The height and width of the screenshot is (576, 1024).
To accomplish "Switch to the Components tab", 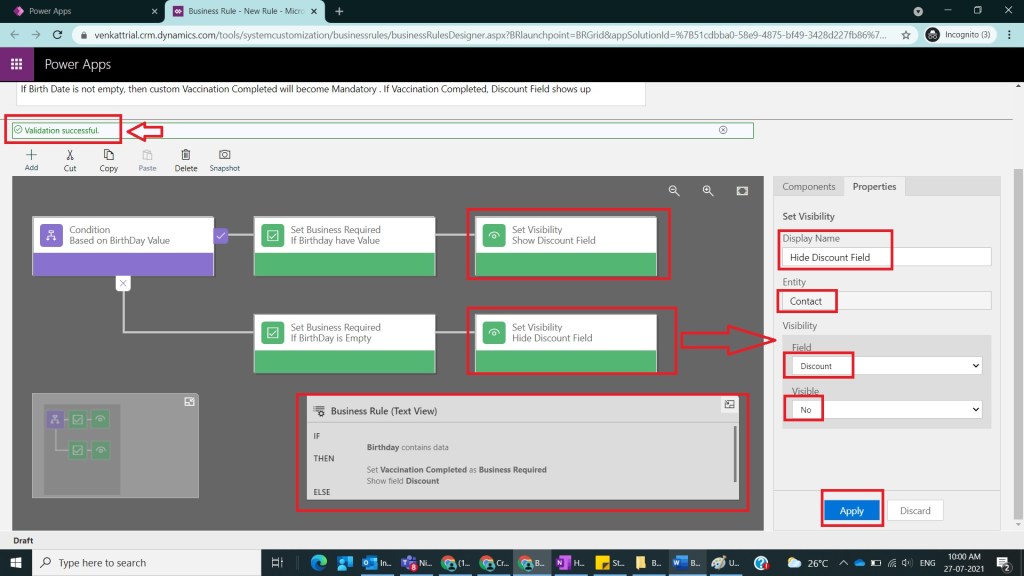I will (x=808, y=187).
